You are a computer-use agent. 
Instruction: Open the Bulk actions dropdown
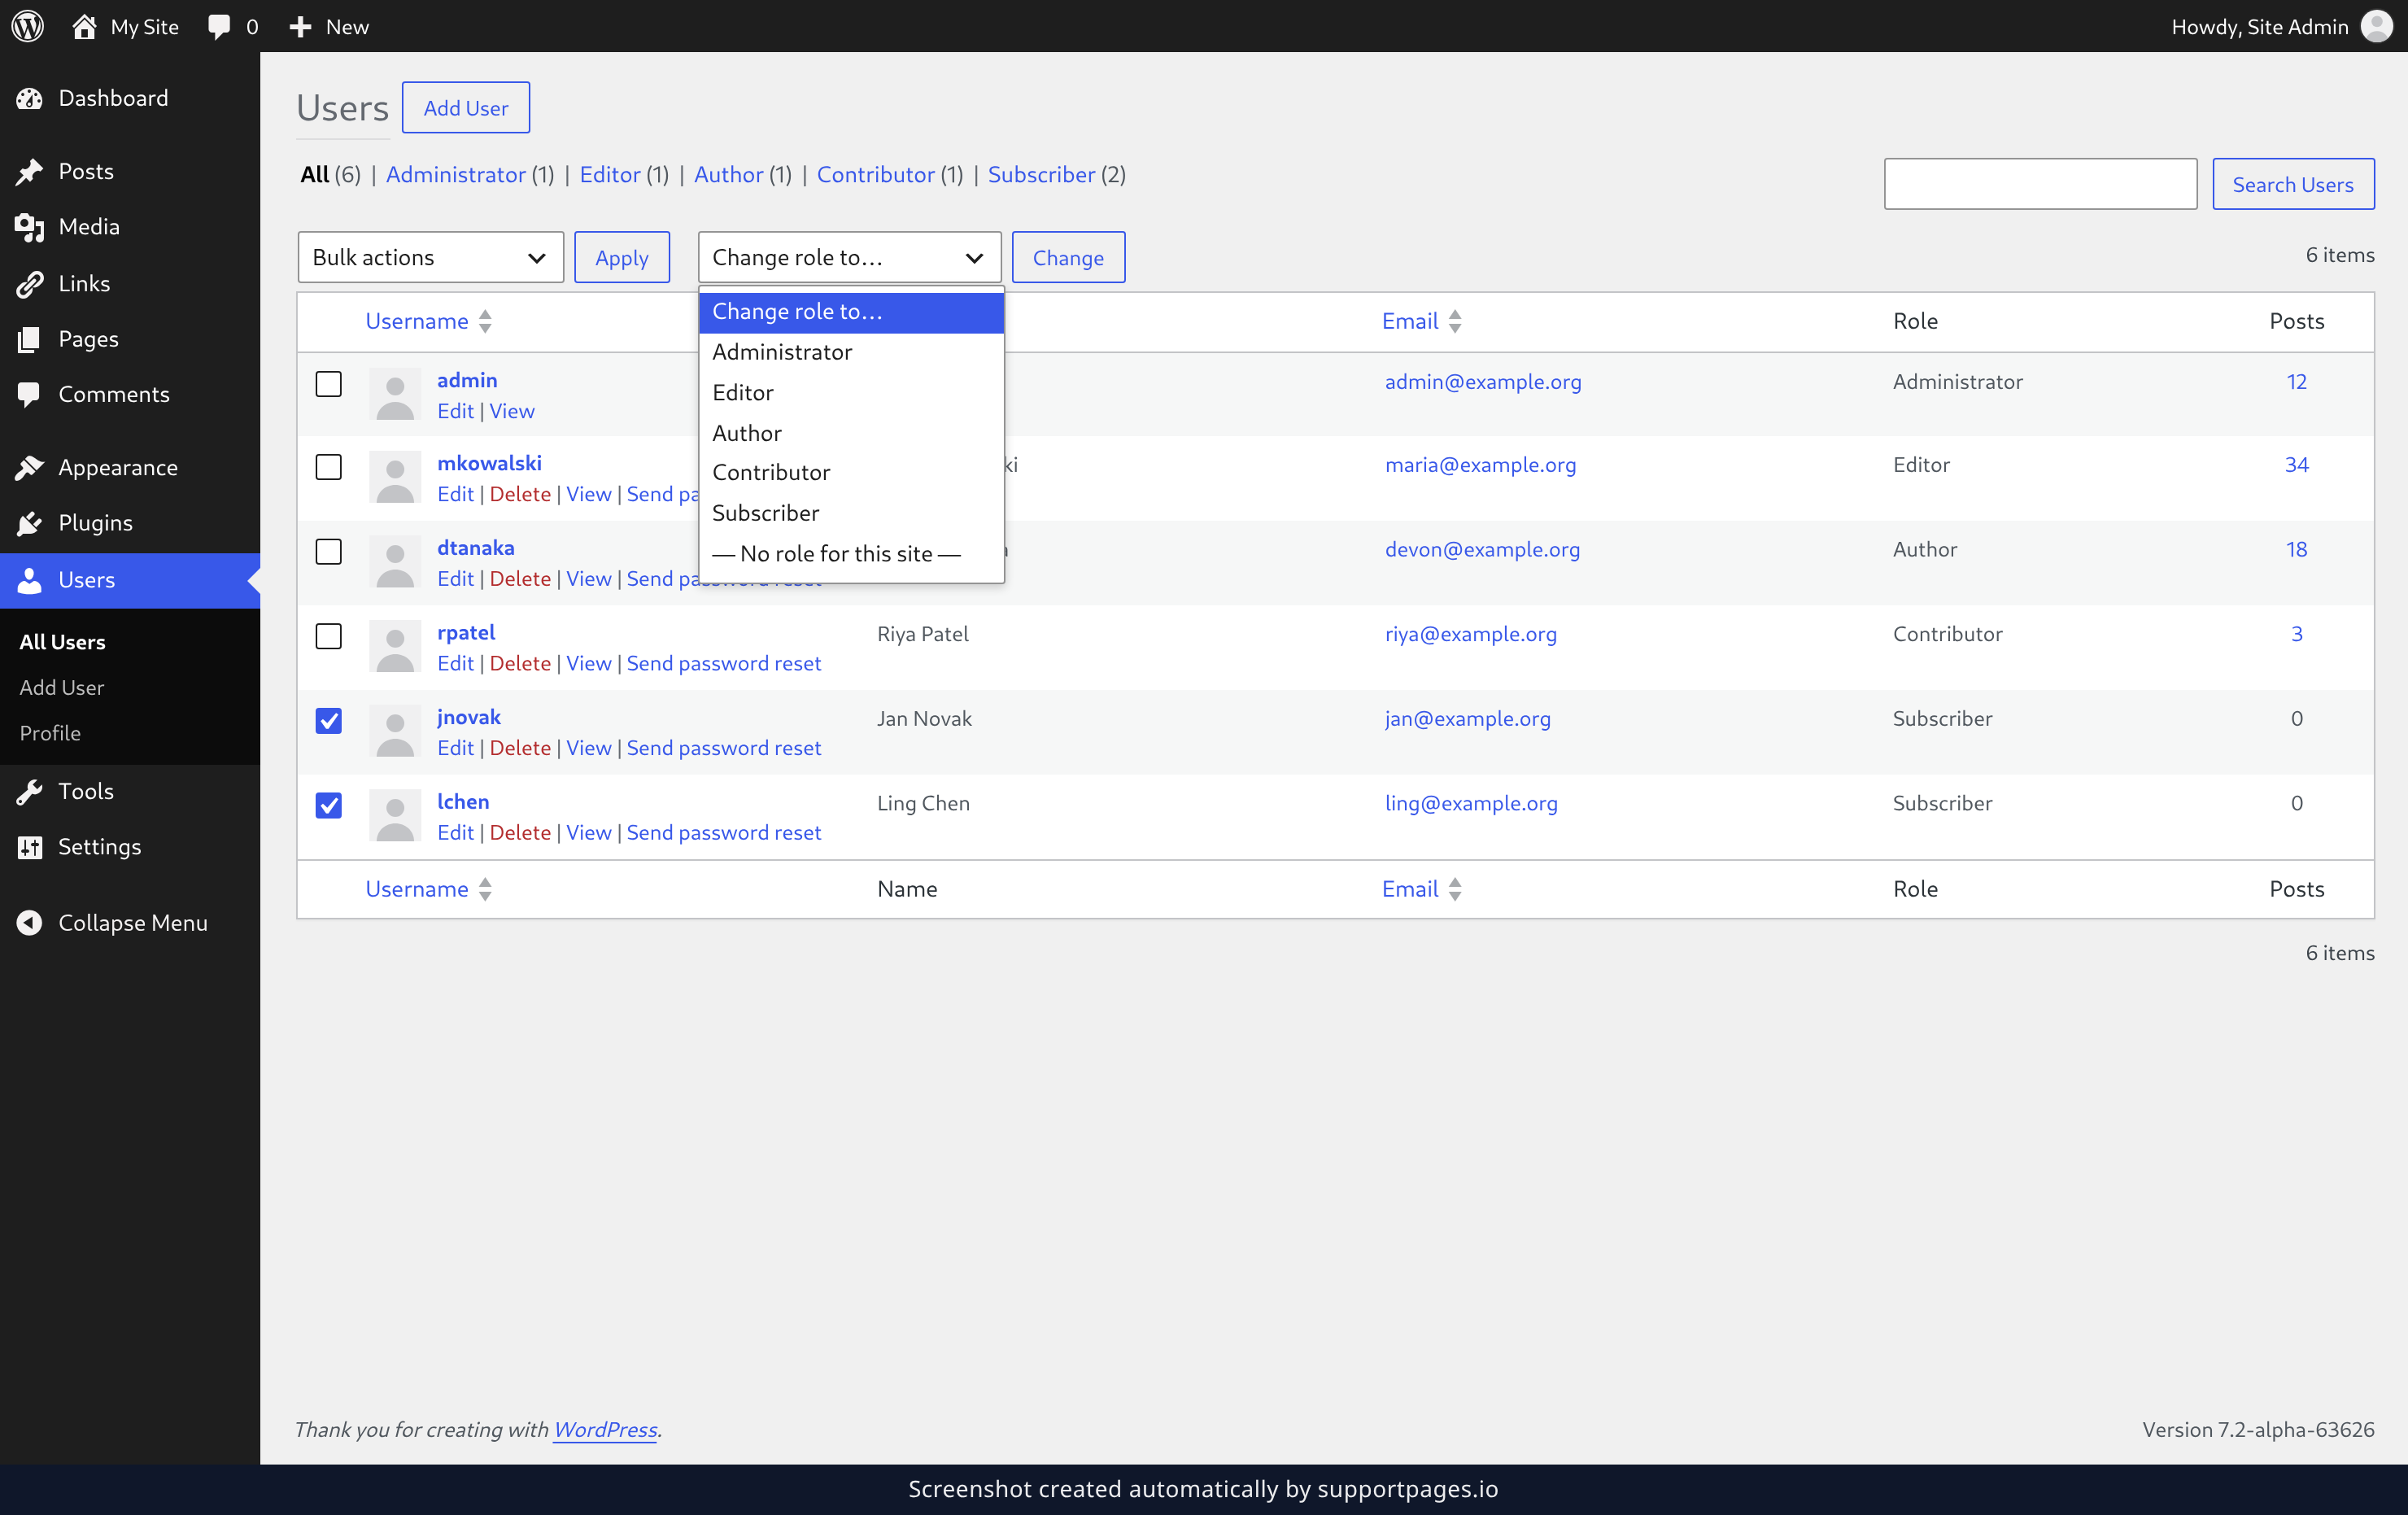click(430, 258)
